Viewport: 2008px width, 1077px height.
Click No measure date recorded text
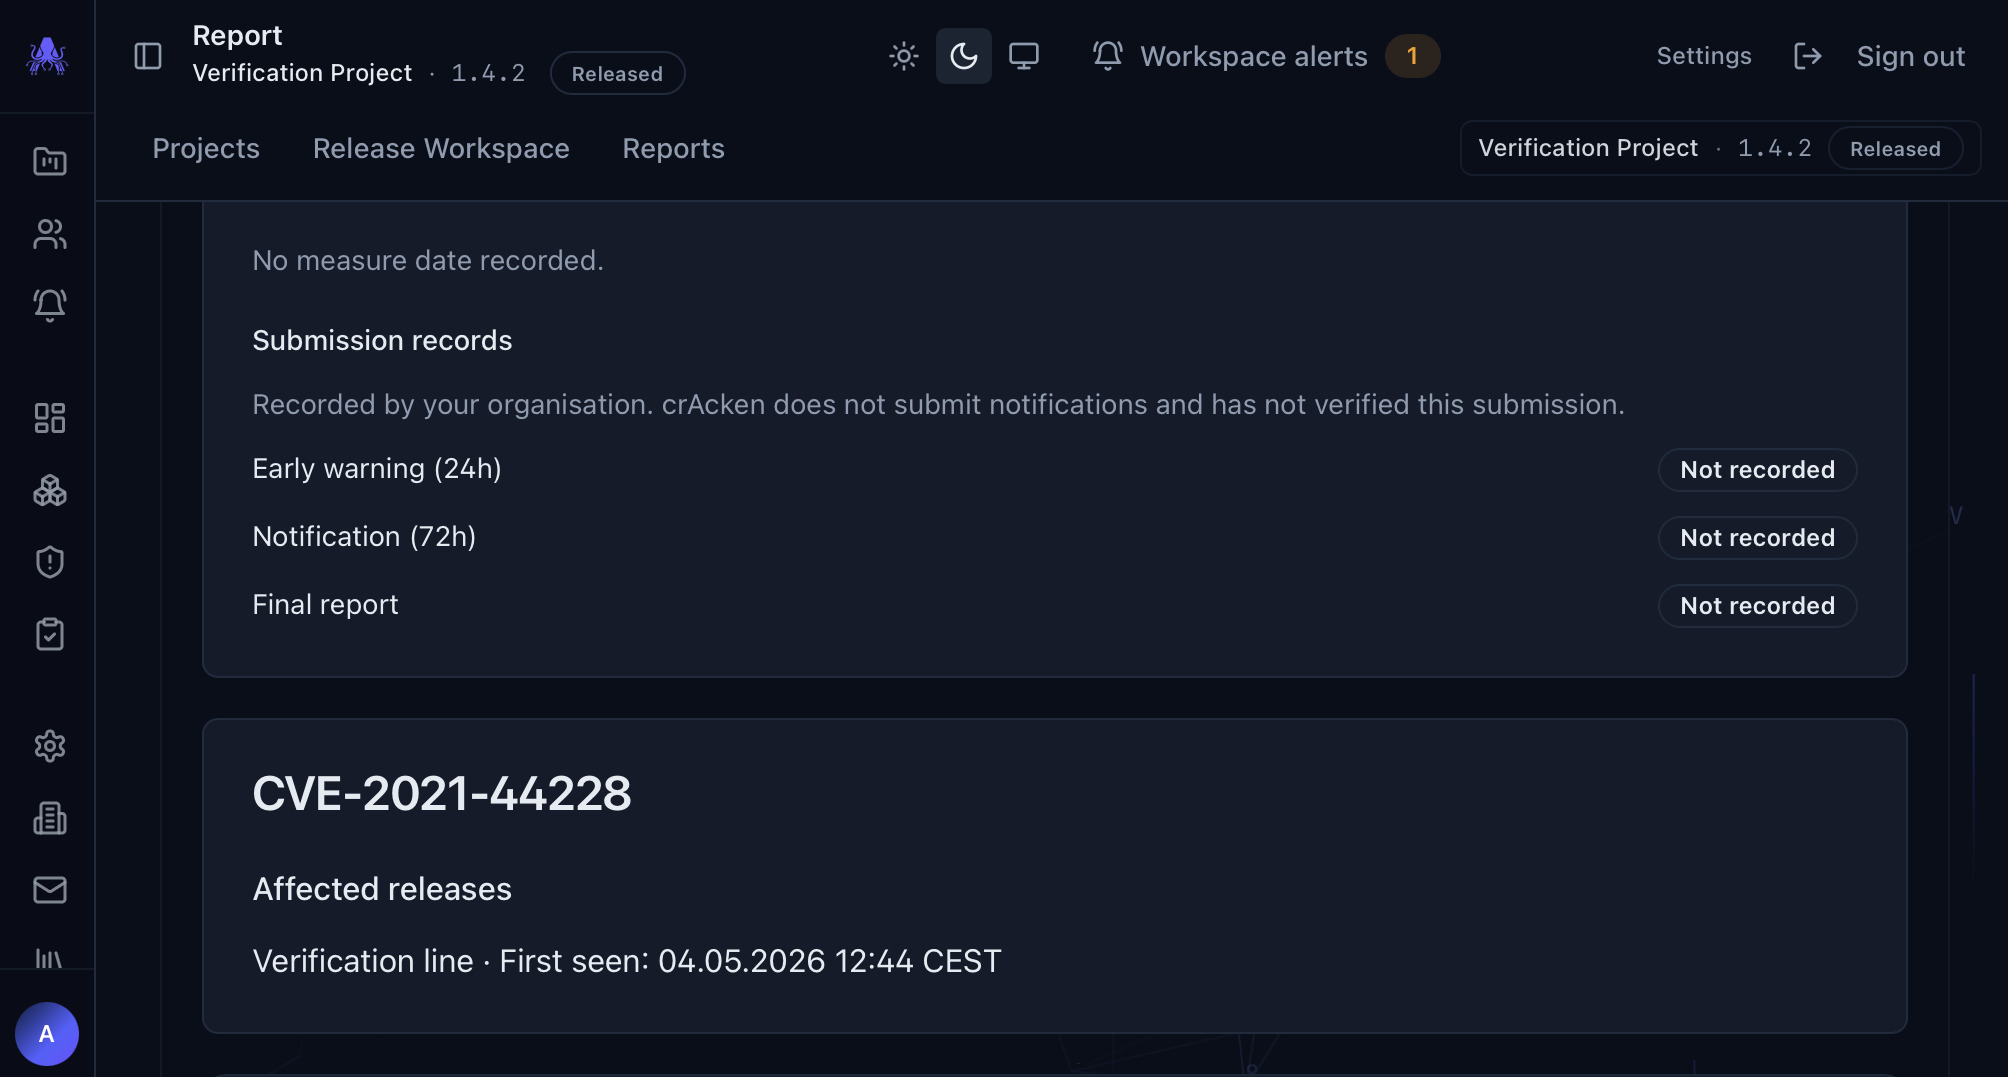(x=427, y=261)
